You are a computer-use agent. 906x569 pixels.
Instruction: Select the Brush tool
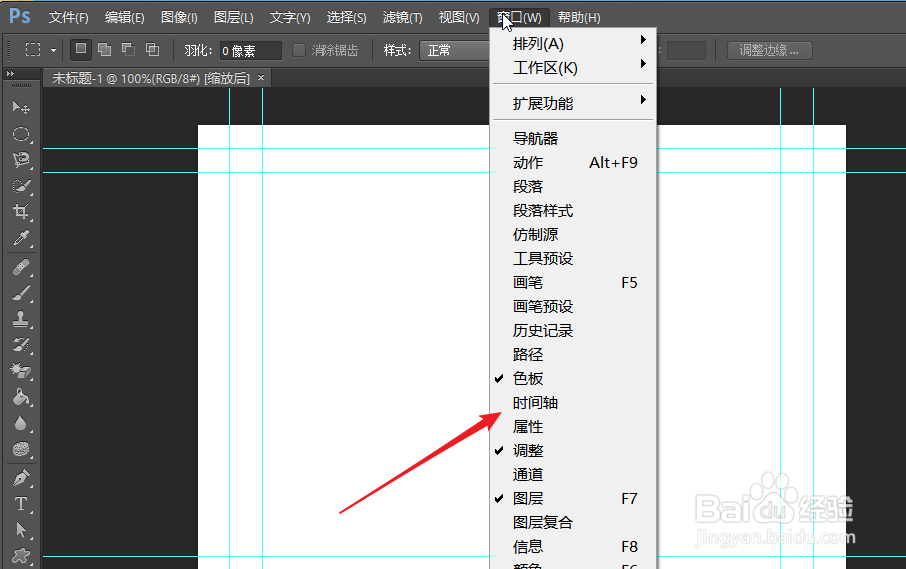(x=21, y=293)
